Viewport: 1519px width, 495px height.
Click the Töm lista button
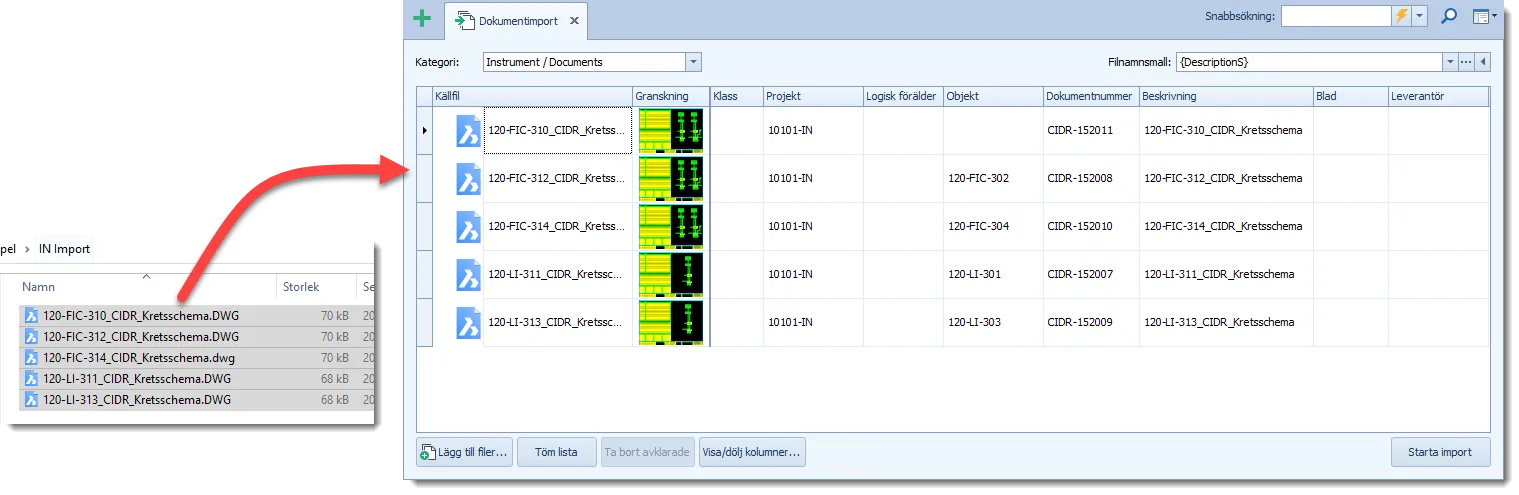(x=556, y=452)
